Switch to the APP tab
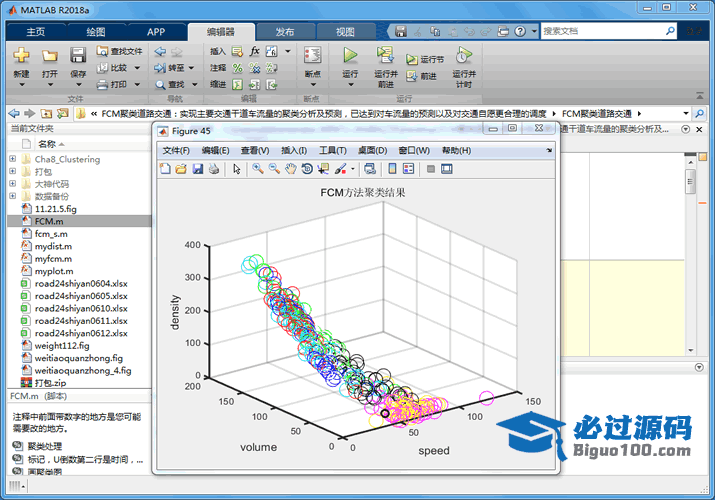 tap(156, 32)
